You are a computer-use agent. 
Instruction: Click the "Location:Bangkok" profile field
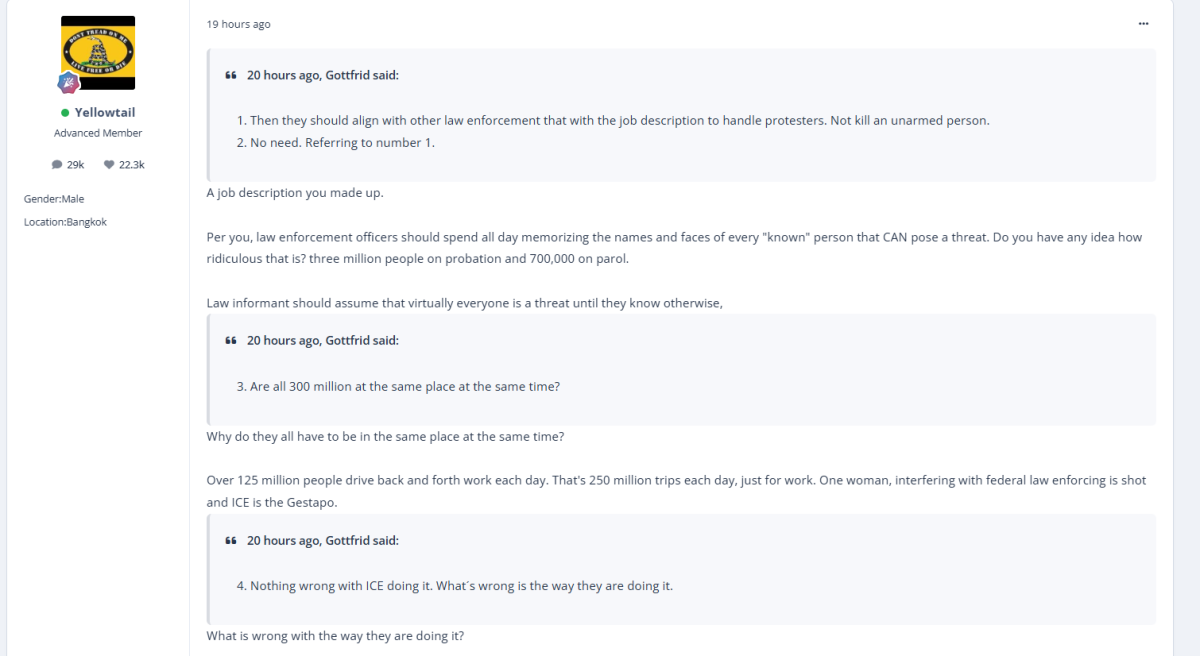(65, 222)
